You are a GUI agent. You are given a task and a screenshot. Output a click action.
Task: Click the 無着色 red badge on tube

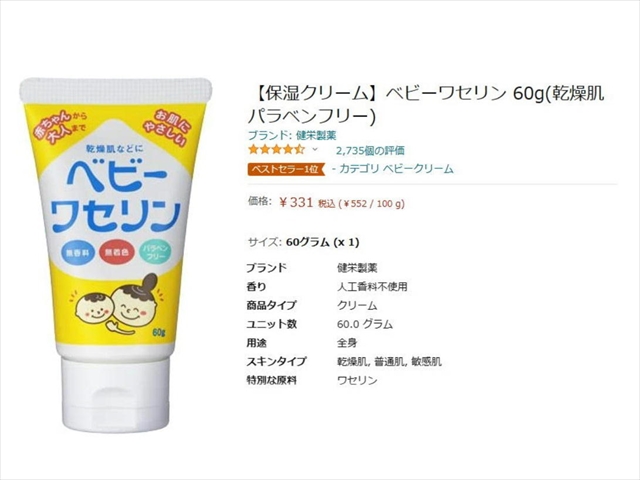click(x=117, y=252)
